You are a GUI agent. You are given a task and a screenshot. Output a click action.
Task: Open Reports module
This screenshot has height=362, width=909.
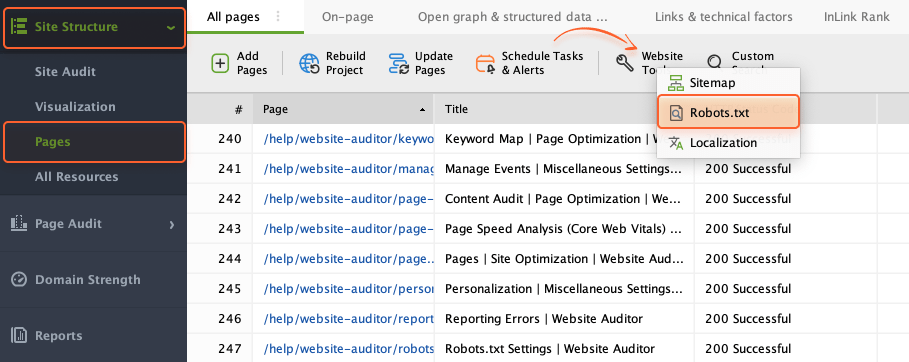(x=59, y=335)
